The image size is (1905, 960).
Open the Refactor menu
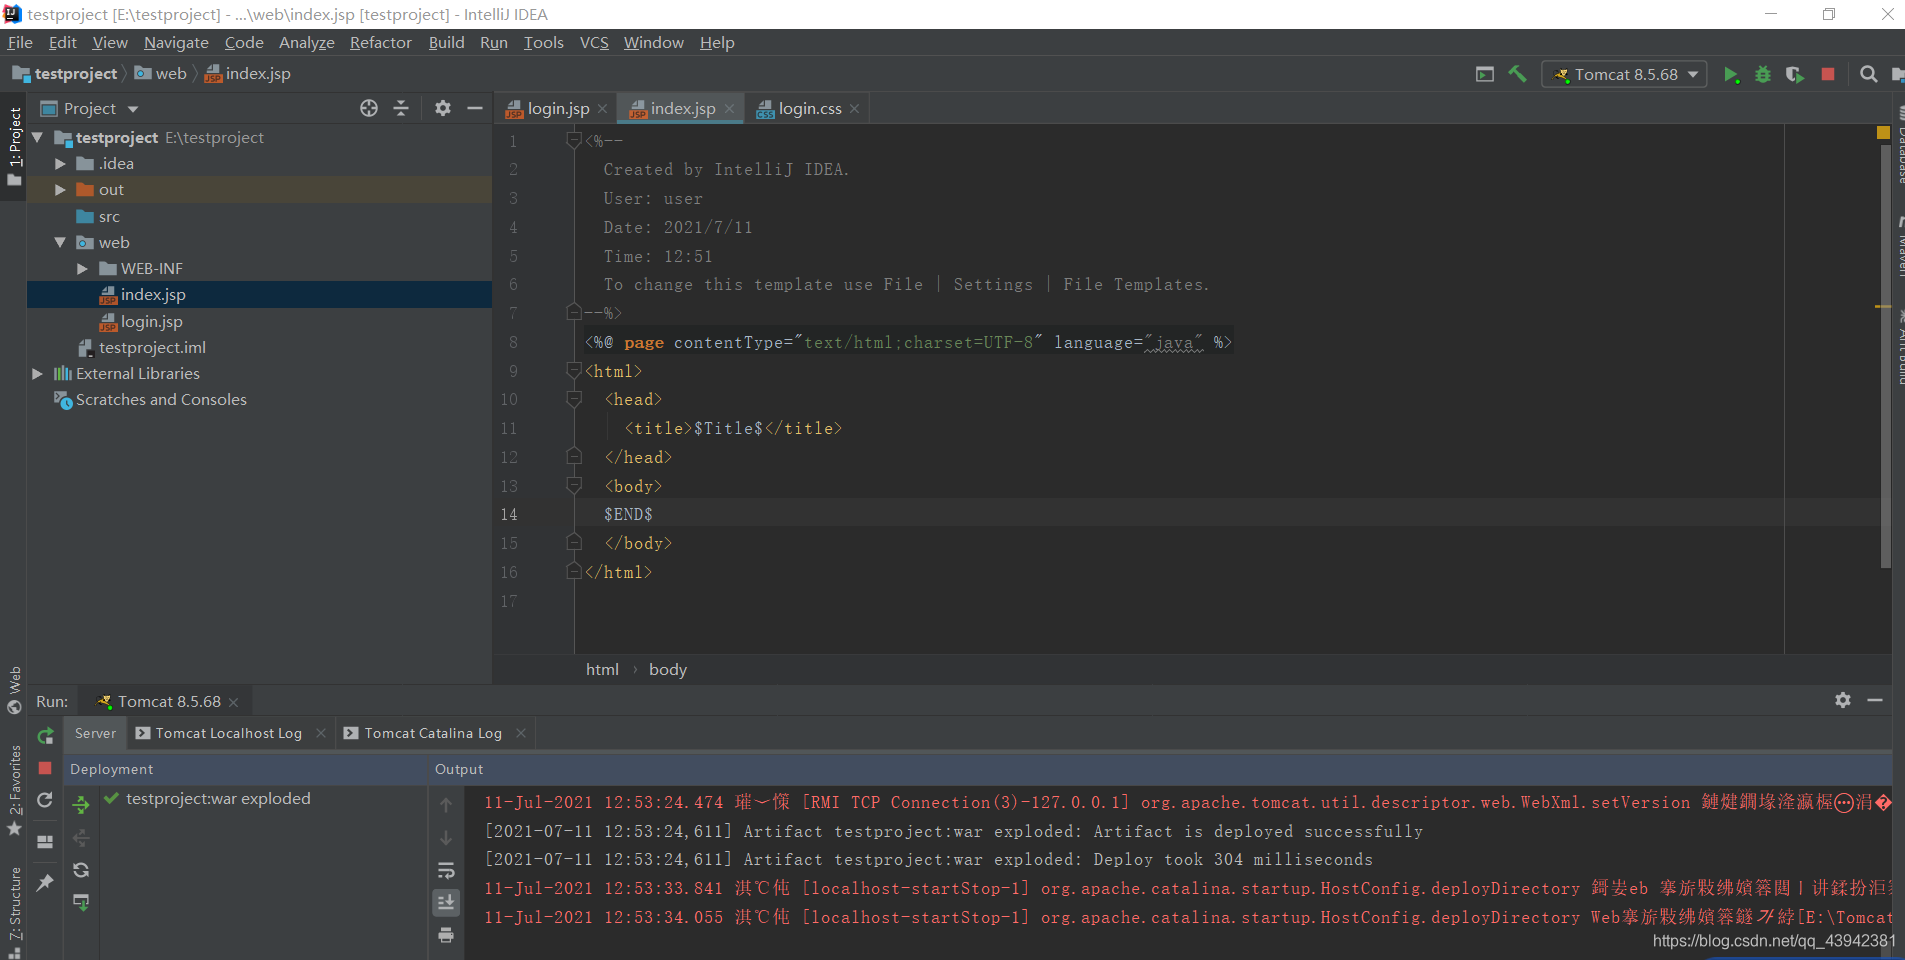(x=380, y=42)
